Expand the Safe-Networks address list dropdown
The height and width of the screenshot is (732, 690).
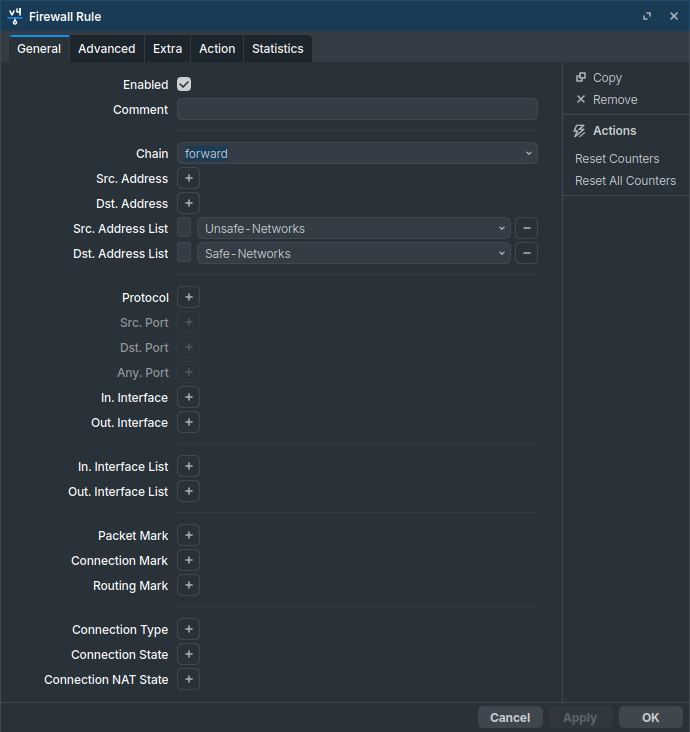click(353, 254)
